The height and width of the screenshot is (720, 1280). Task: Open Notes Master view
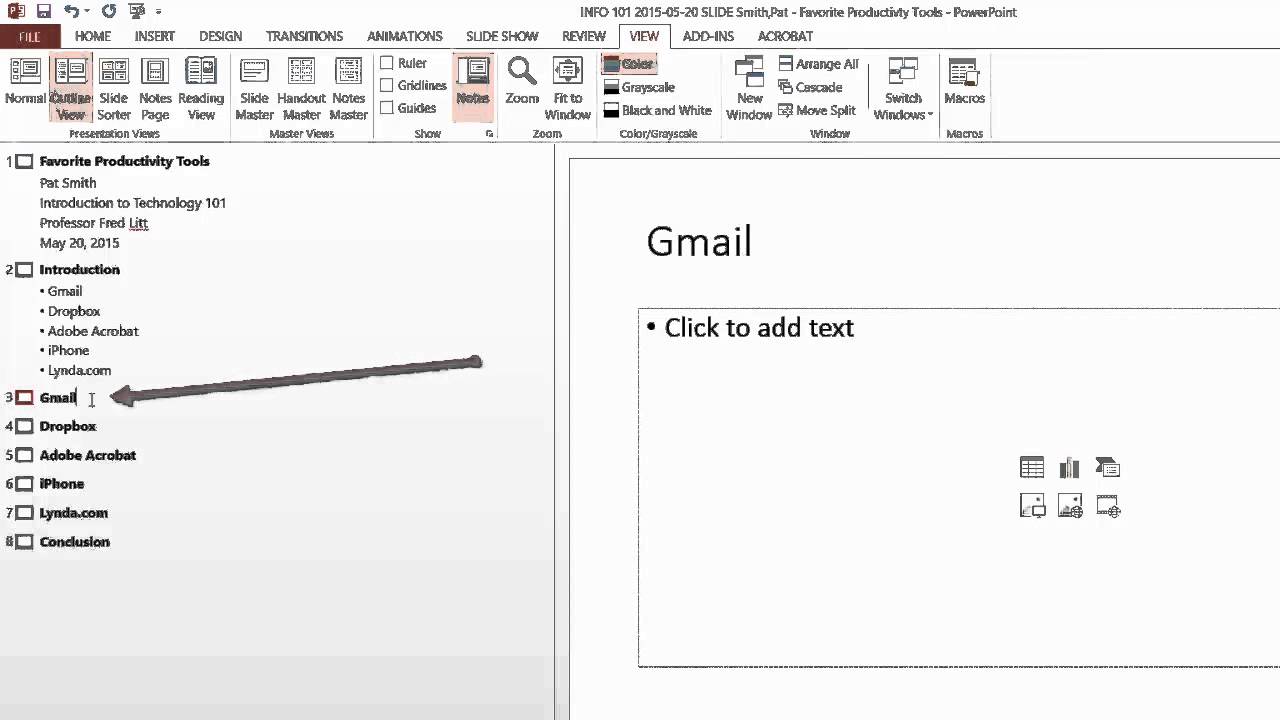pos(348,88)
